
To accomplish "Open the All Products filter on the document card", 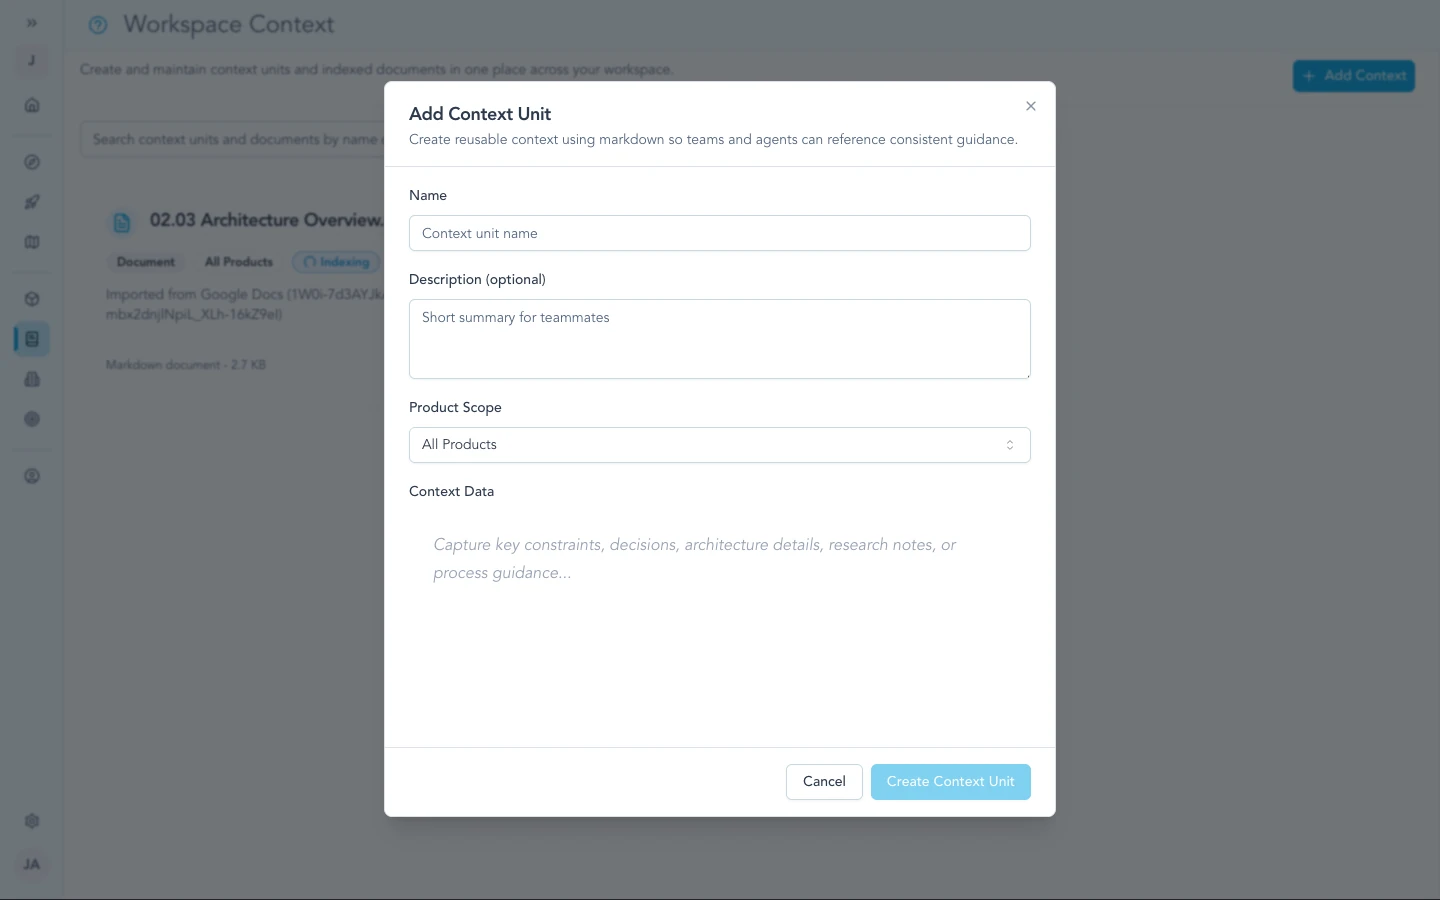I will click(x=239, y=262).
